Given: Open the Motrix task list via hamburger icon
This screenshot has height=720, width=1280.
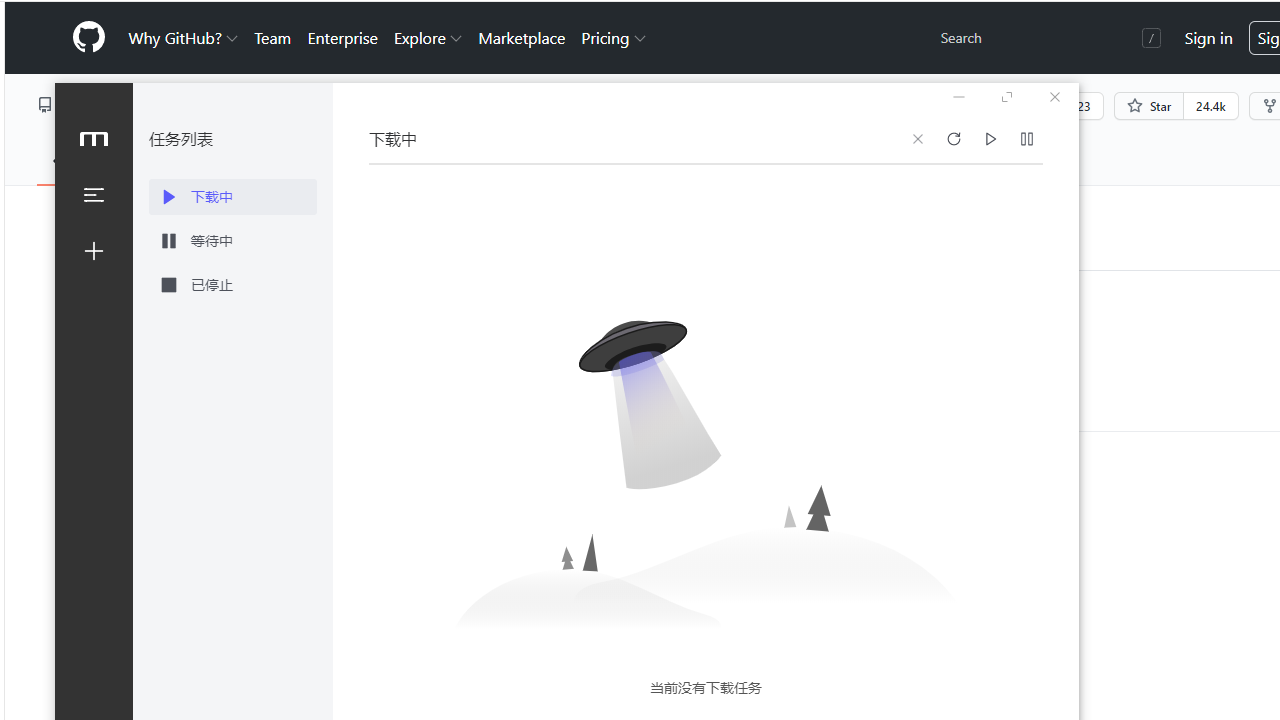Looking at the screenshot, I should (x=93, y=195).
